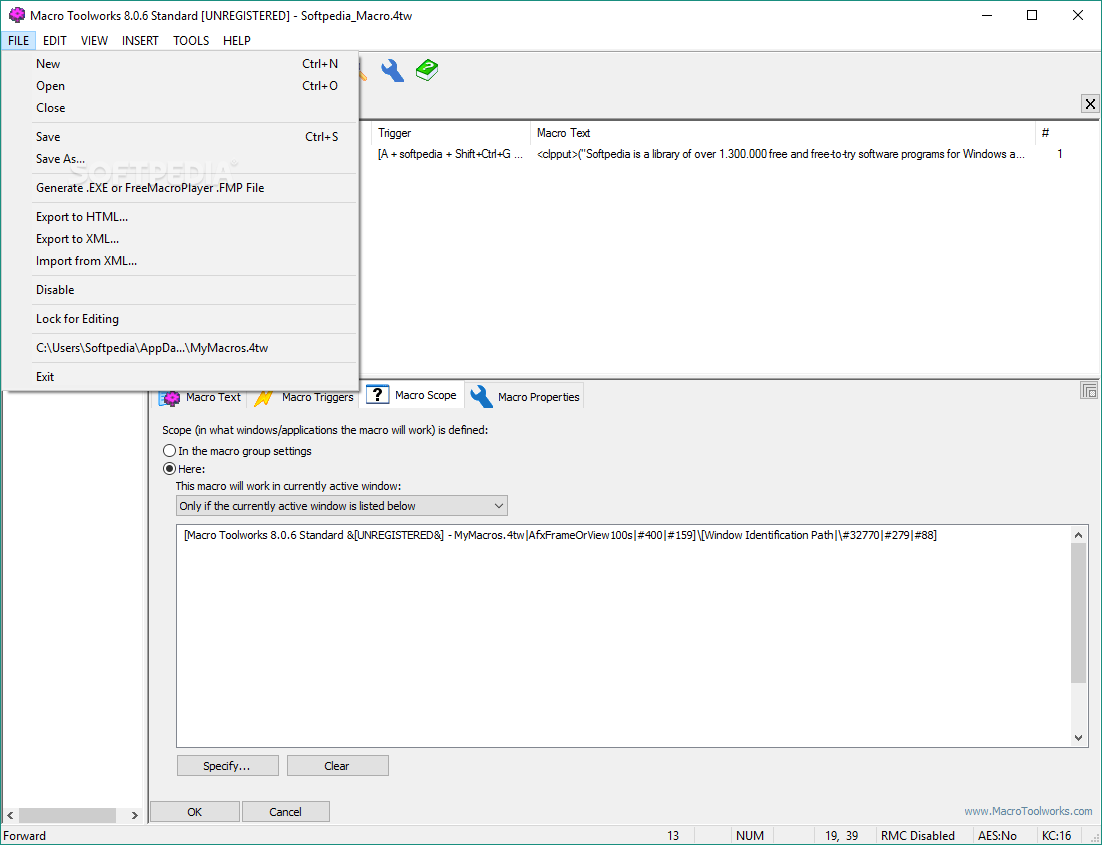Viewport: 1102px width, 845px height.
Task: Click the Macro Toolworks title bar app icon
Action: click(x=17, y=15)
